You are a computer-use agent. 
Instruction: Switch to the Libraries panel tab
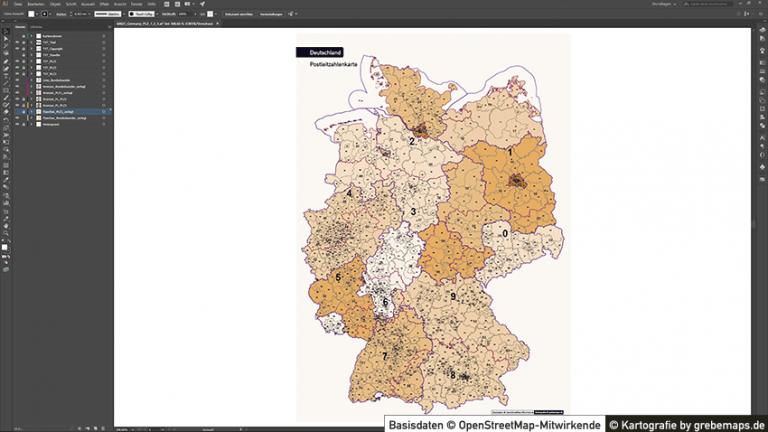pos(36,26)
